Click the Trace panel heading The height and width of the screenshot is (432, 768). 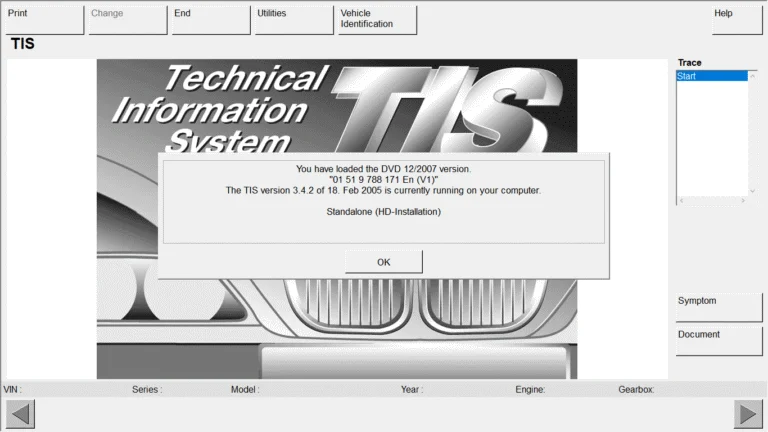tap(690, 63)
